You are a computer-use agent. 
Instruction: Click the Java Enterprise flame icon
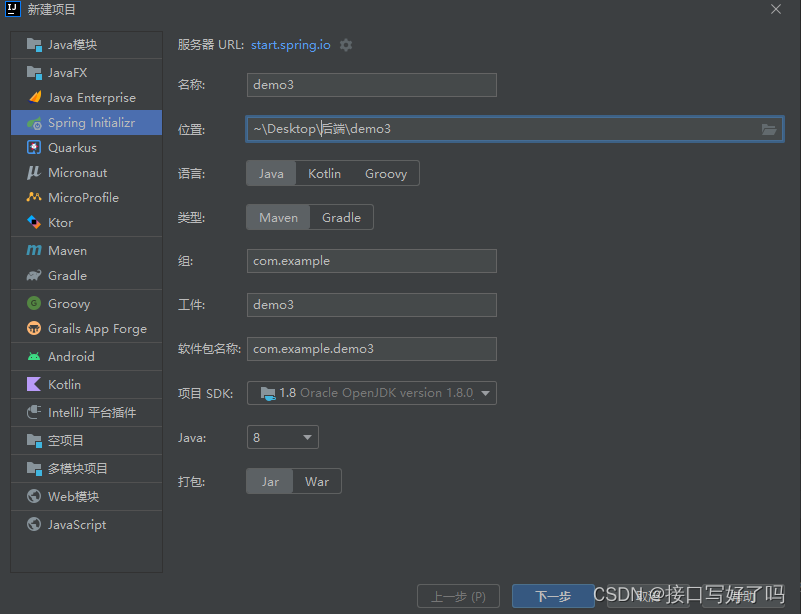(34, 97)
